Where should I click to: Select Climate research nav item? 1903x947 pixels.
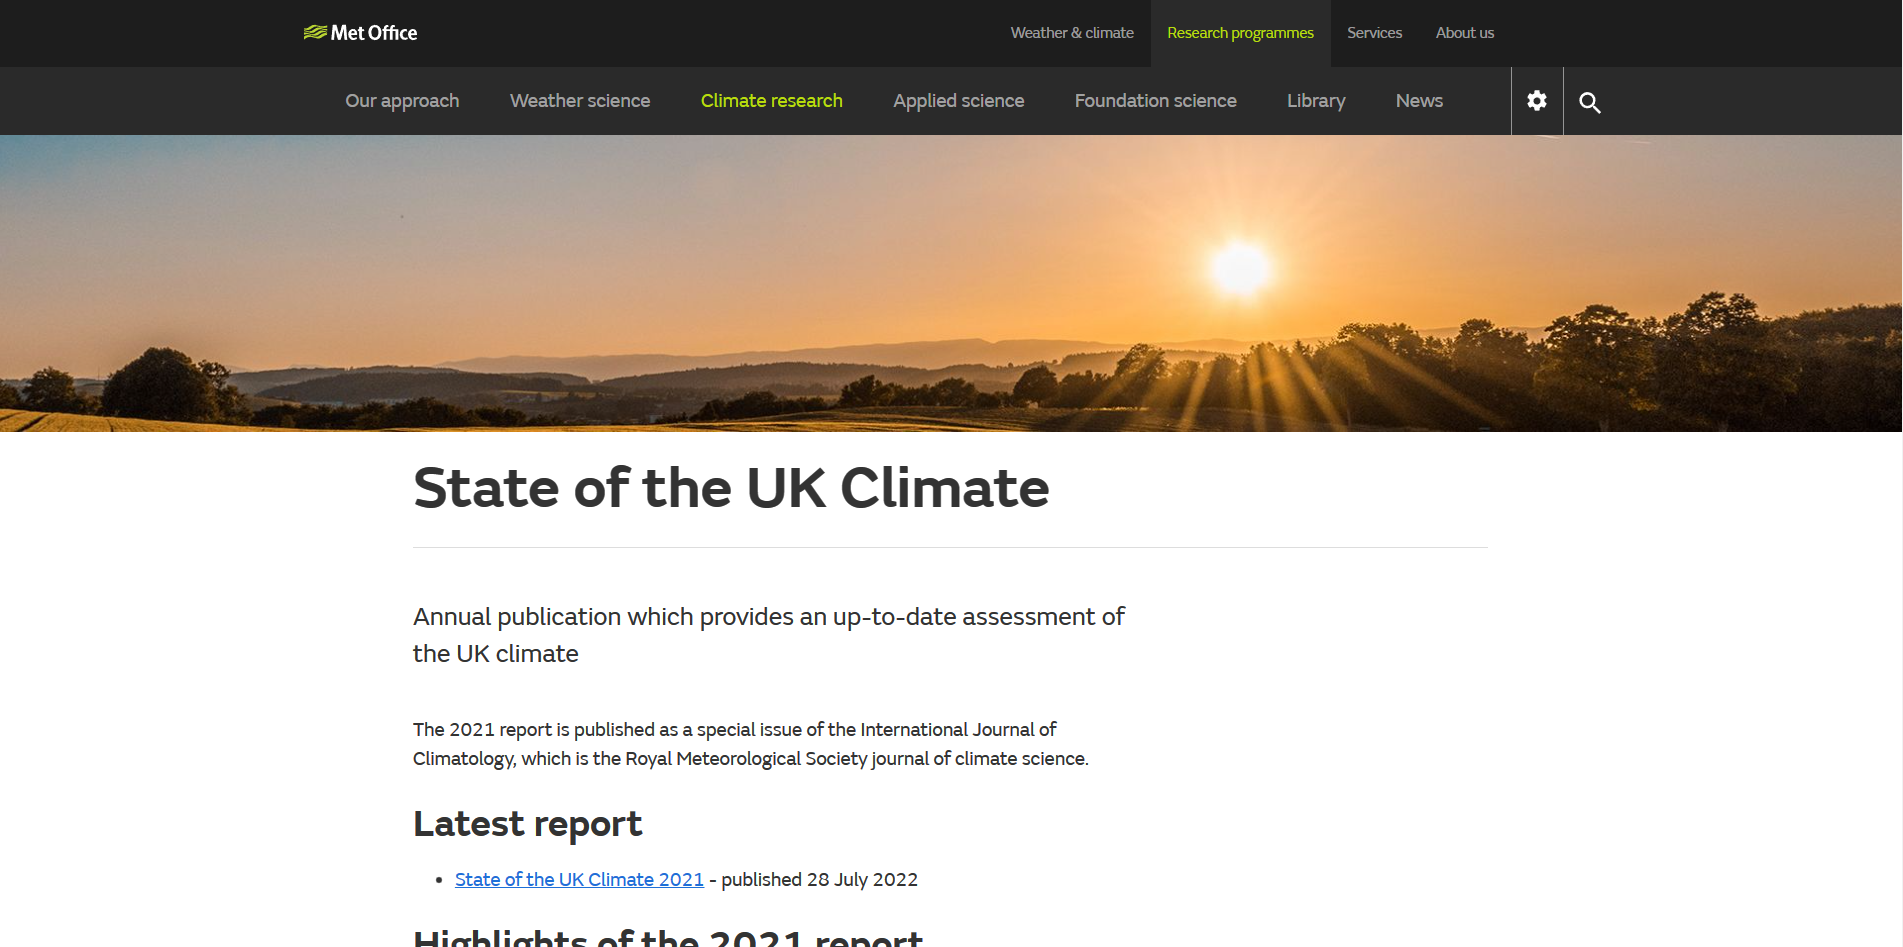pos(771,101)
